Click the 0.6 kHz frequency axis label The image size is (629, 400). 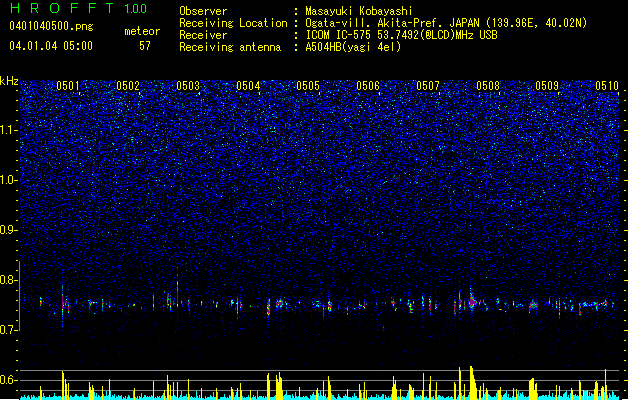tap(9, 380)
